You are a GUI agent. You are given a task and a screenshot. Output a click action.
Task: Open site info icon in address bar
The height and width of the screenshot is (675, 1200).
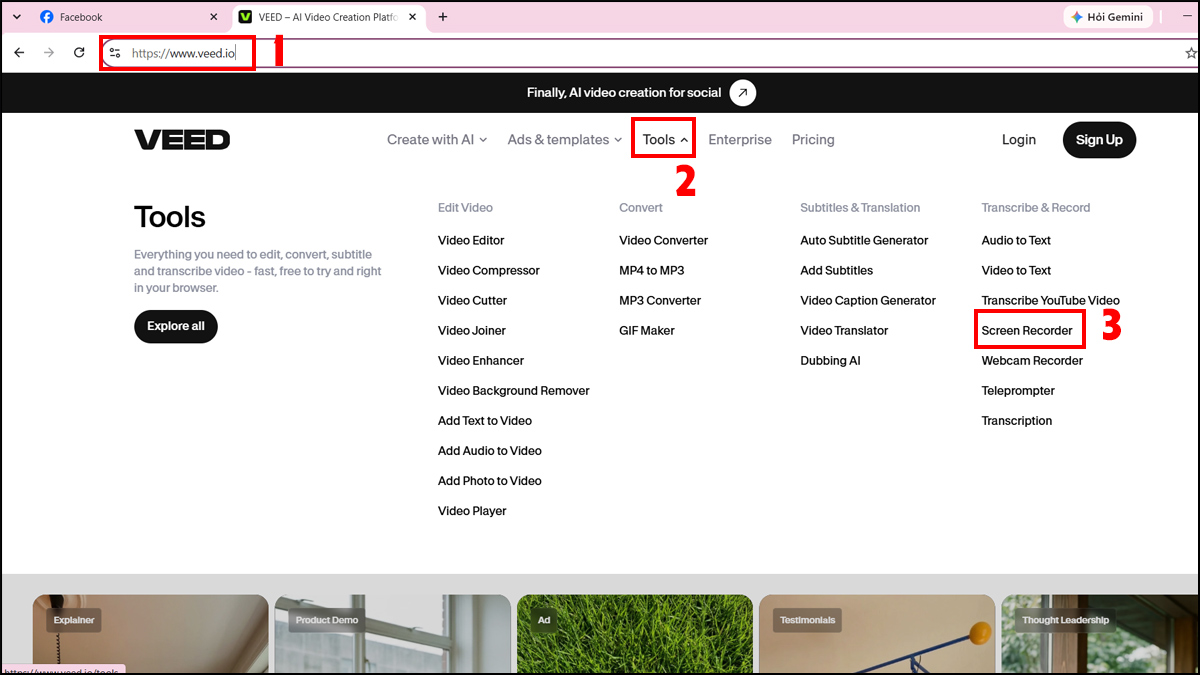click(115, 53)
